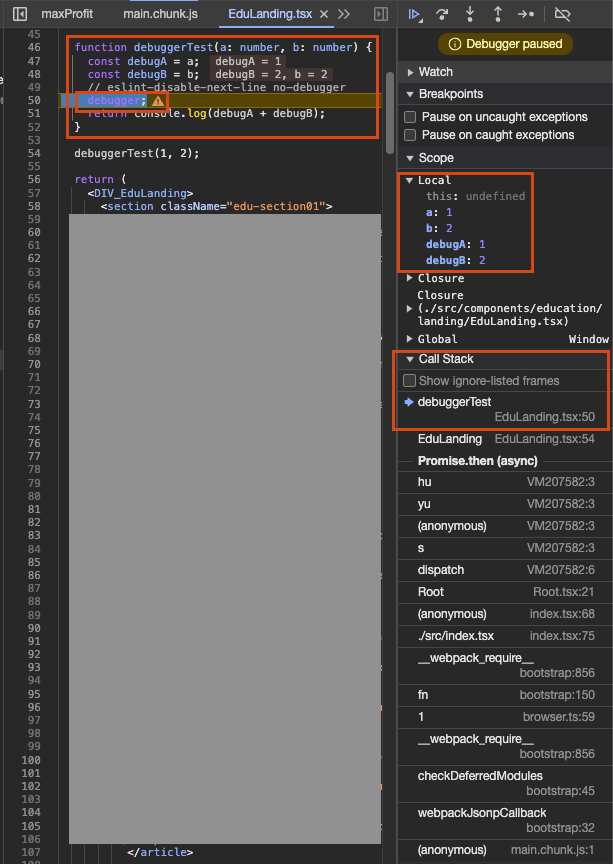613x864 pixels.
Task: Select dispatch call stack frame
Action: [x=504, y=570]
